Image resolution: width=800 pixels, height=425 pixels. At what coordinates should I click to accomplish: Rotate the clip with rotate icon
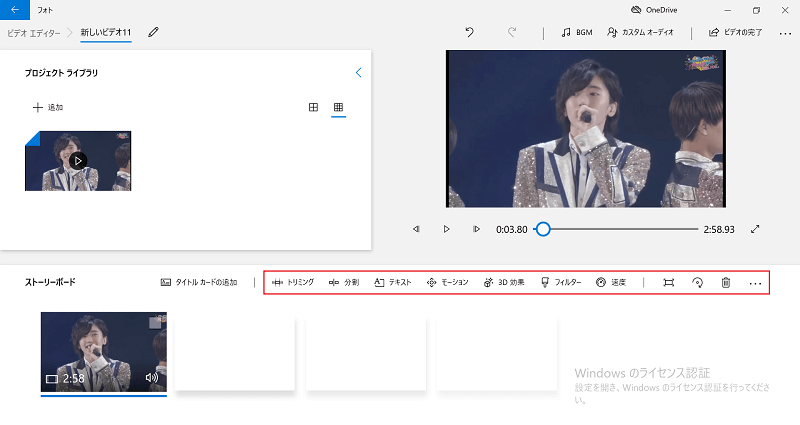tap(697, 282)
